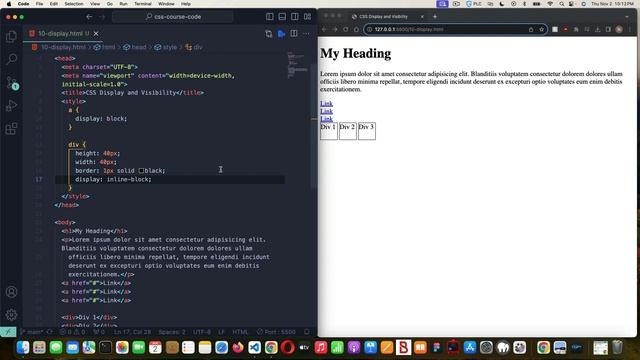Click the open changes icon in editor toolbar

coord(269,34)
